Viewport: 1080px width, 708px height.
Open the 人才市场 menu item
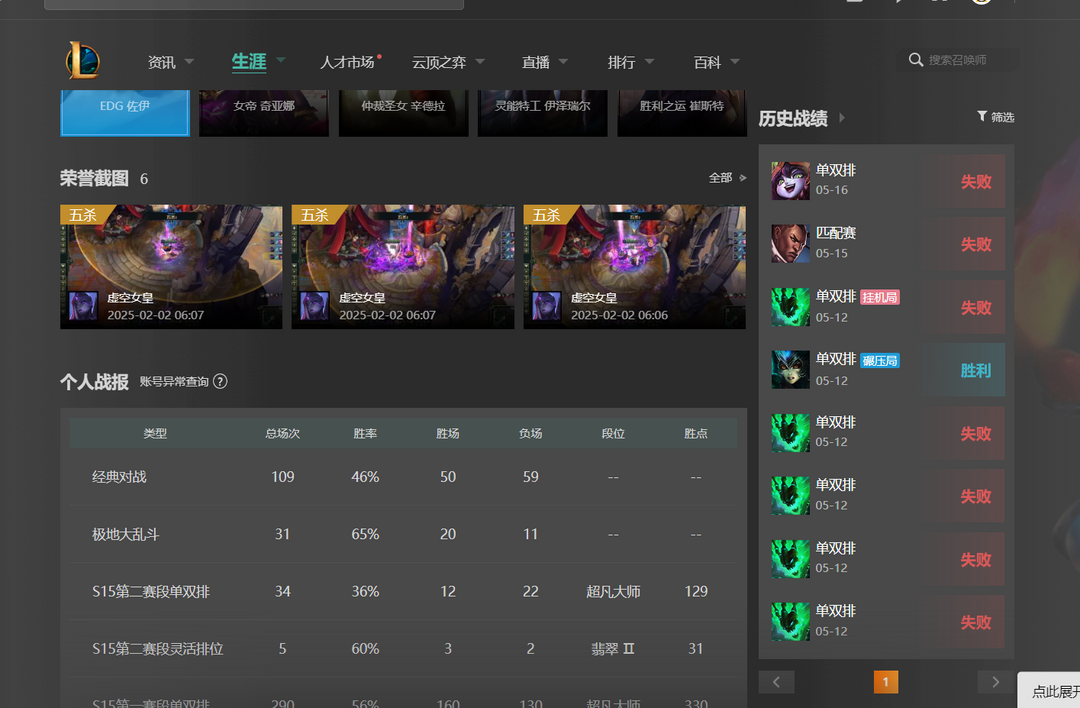pyautogui.click(x=347, y=62)
